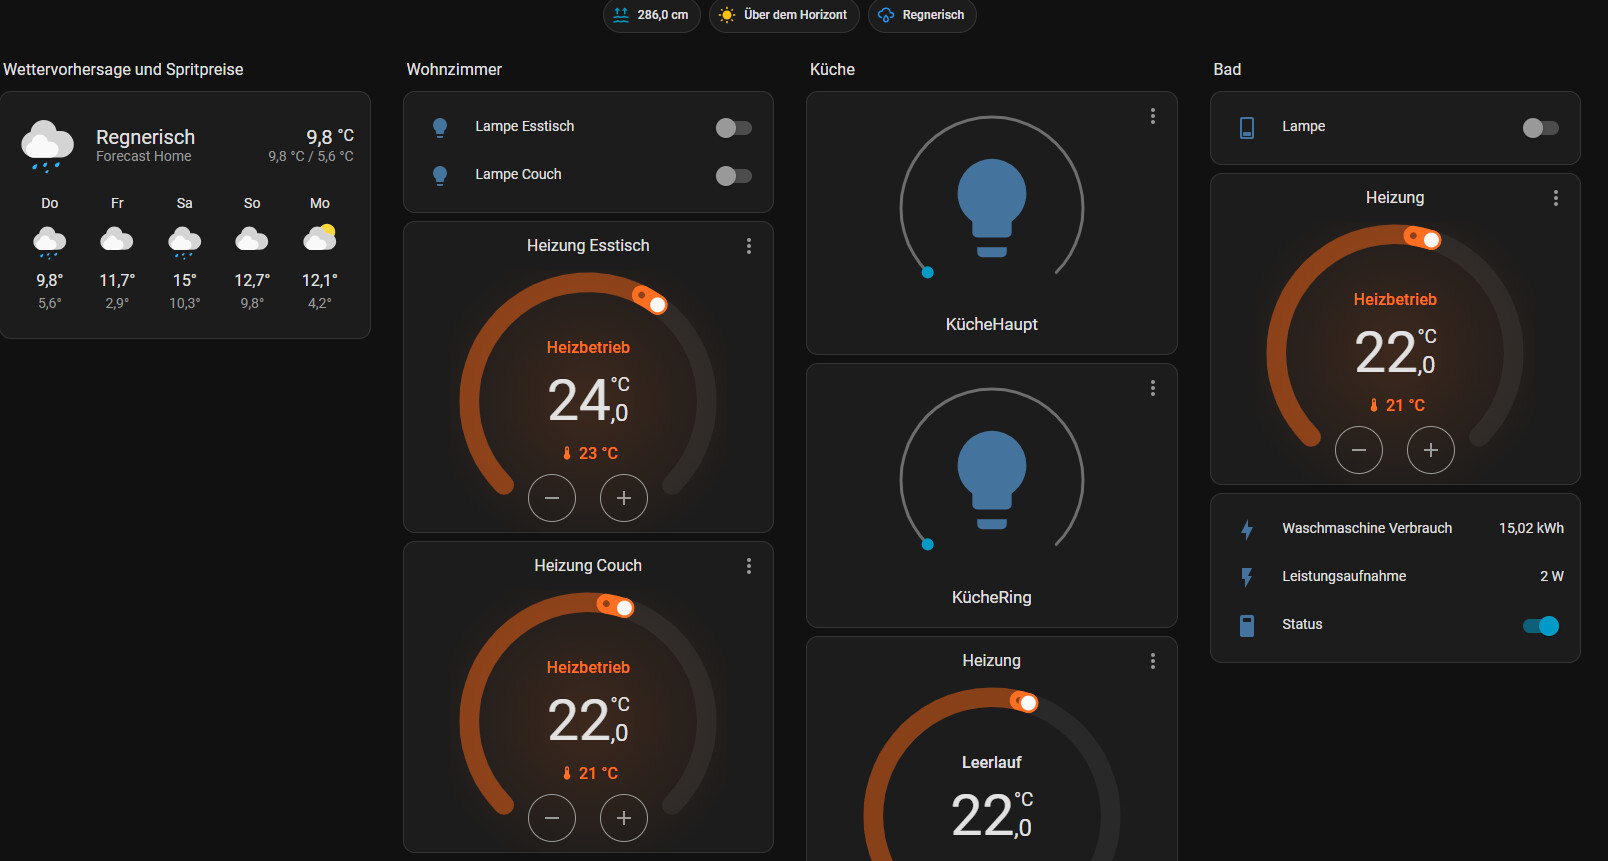Open the KücheHaupt card overflow menu
Image resolution: width=1608 pixels, height=861 pixels.
pyautogui.click(x=1153, y=116)
